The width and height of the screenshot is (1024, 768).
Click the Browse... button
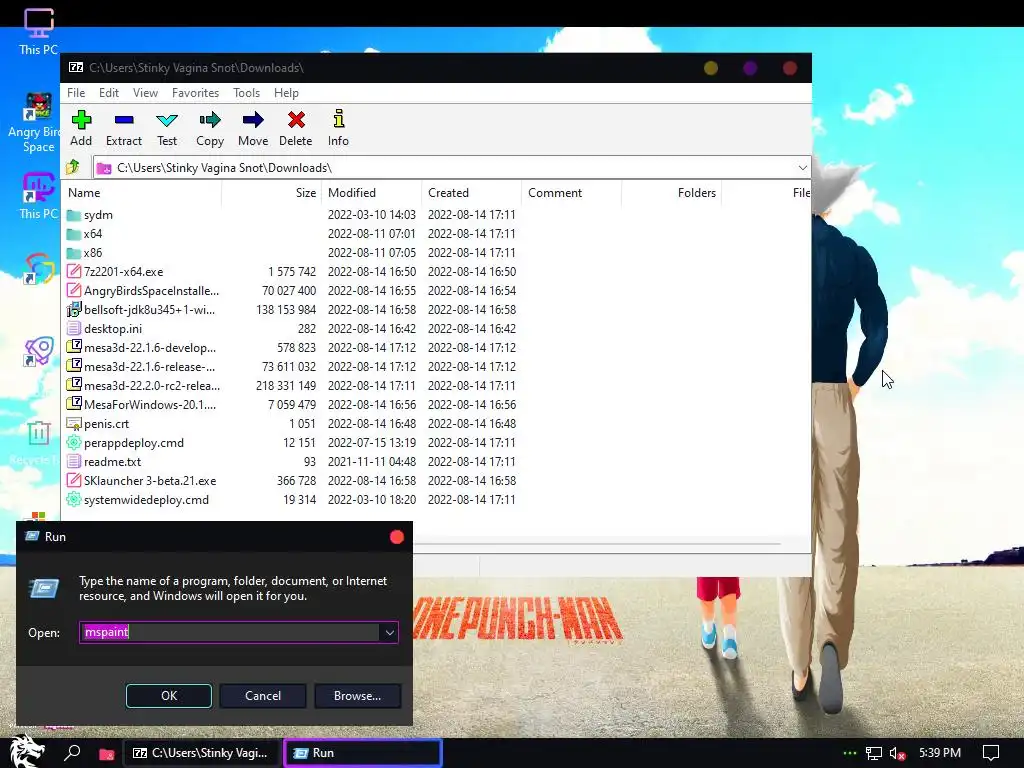click(x=357, y=696)
